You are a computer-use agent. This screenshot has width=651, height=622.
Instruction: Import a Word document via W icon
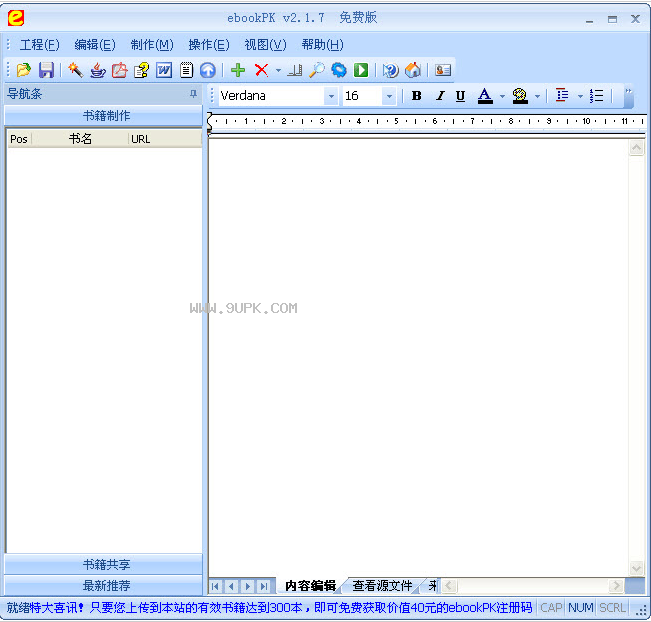[164, 70]
